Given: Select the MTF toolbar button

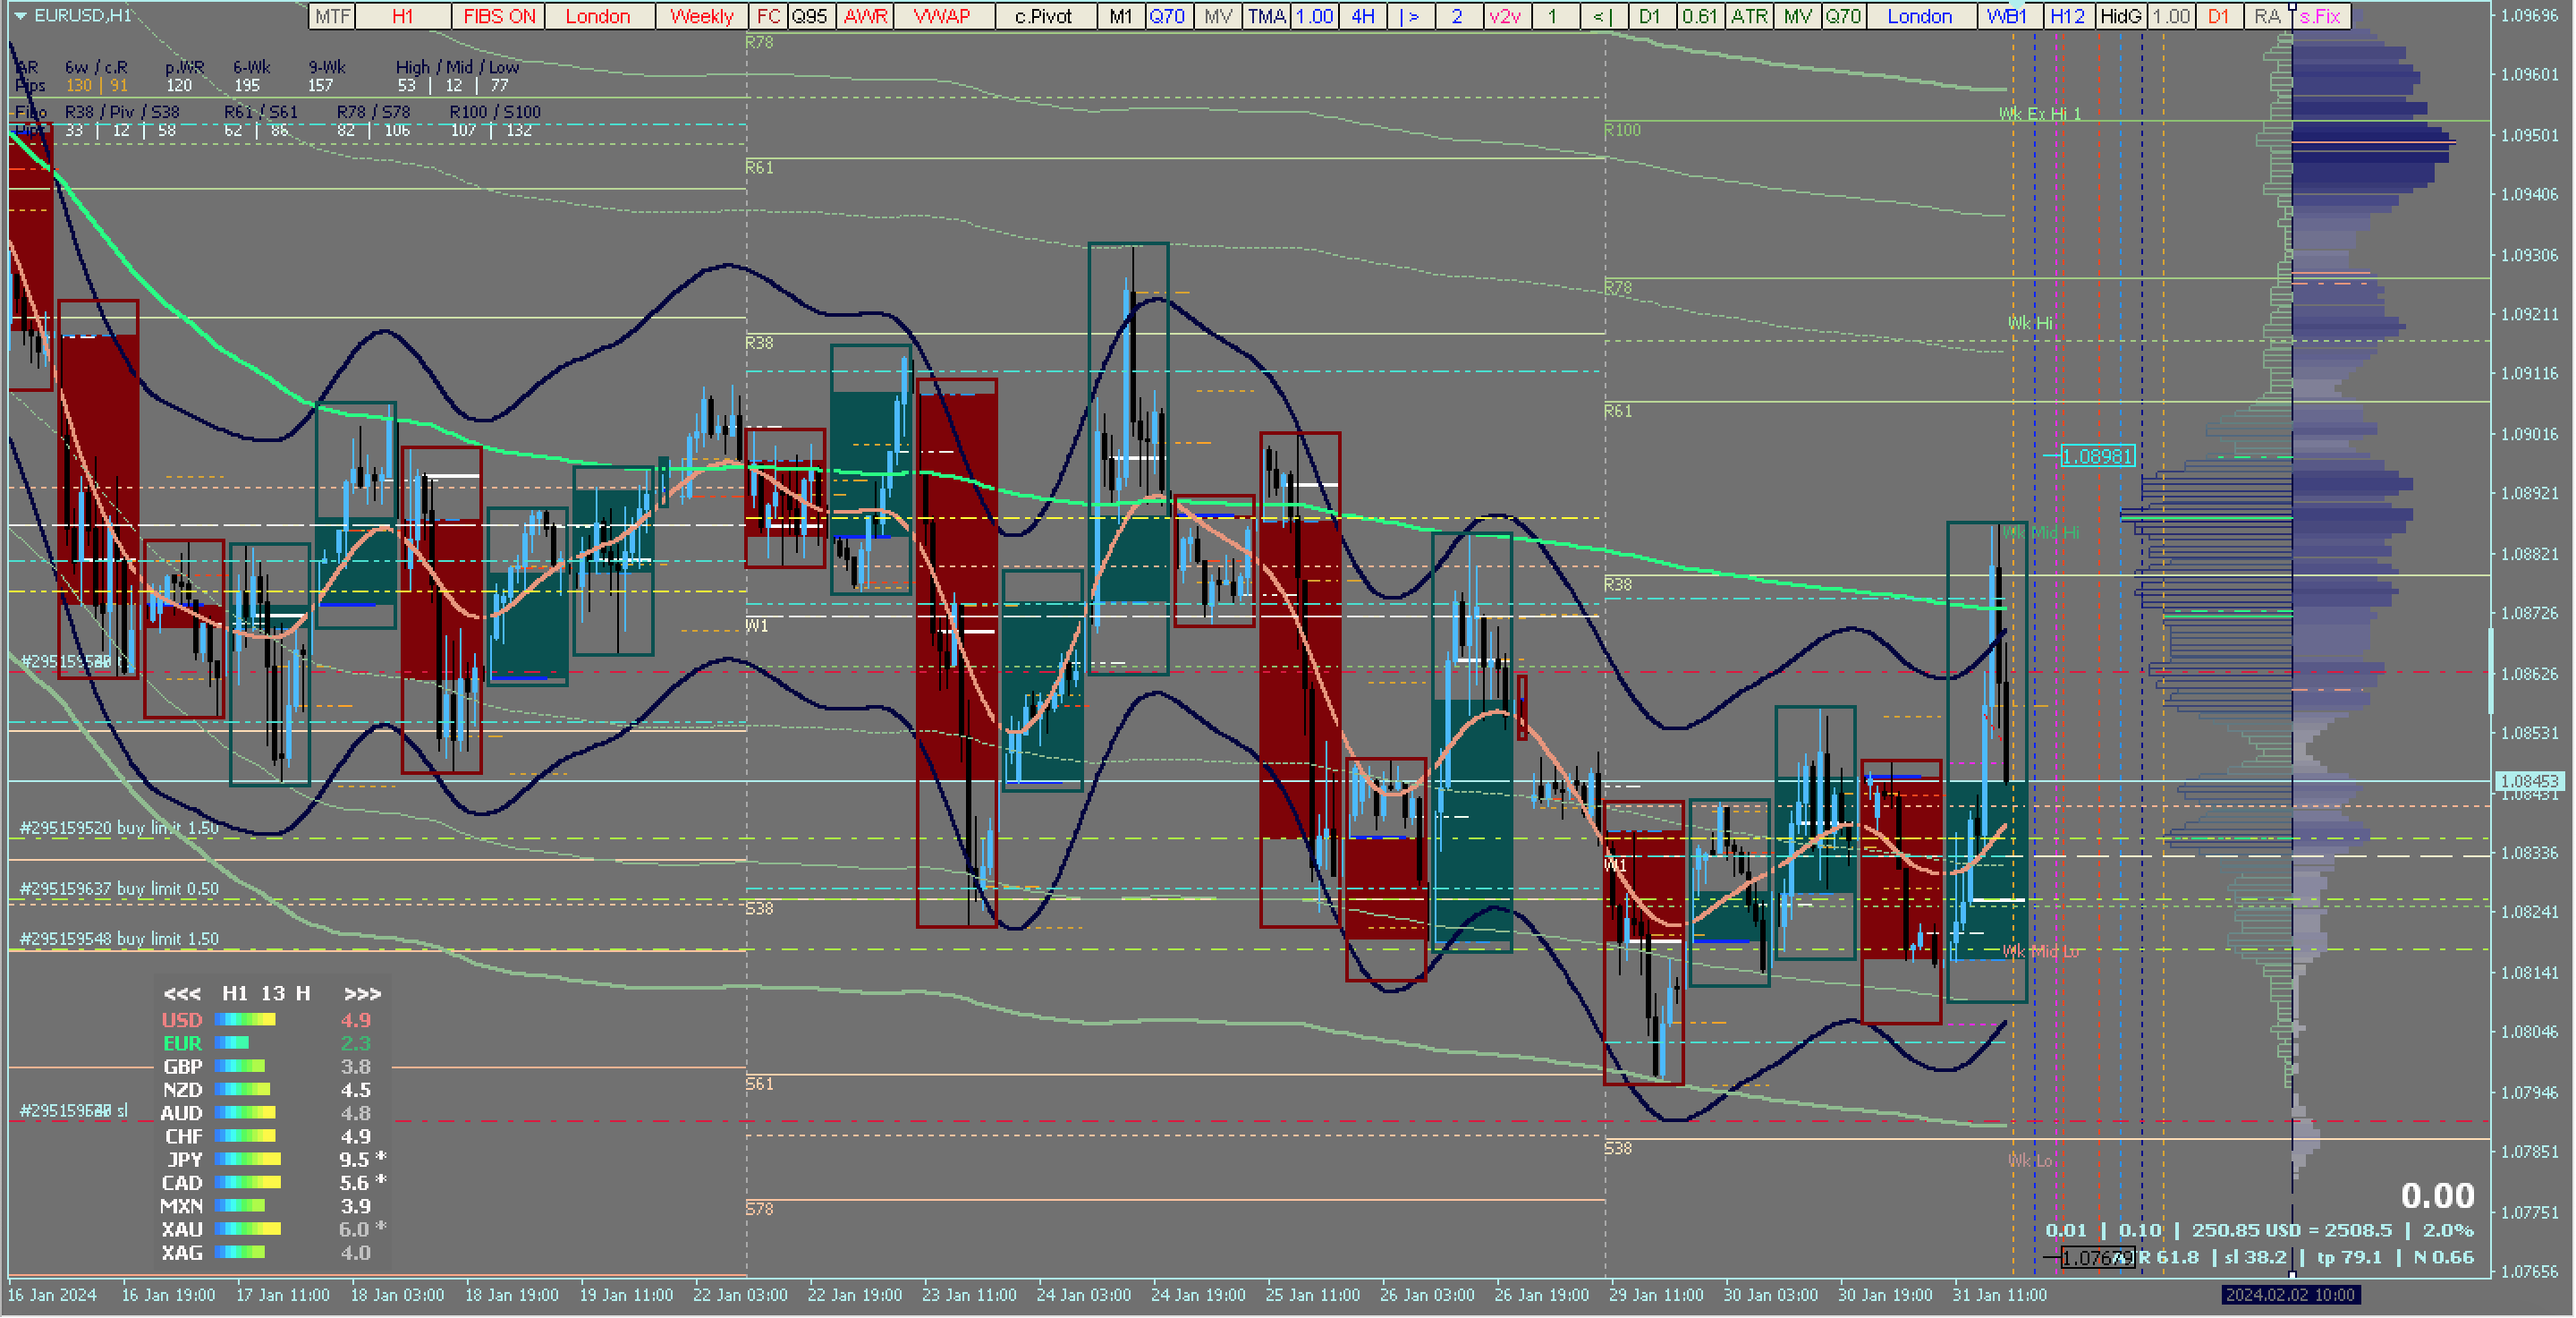Looking at the screenshot, I should click(332, 16).
